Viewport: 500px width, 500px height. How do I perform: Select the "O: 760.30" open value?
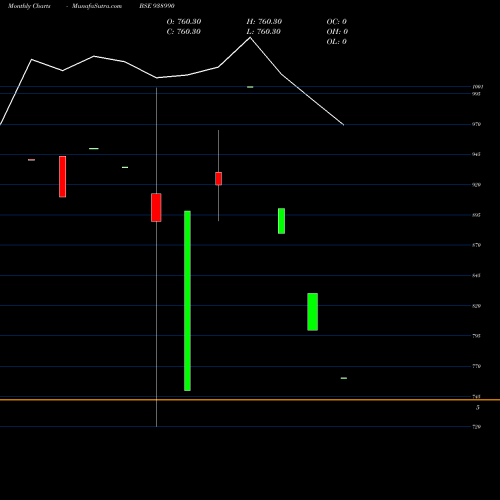point(184,22)
